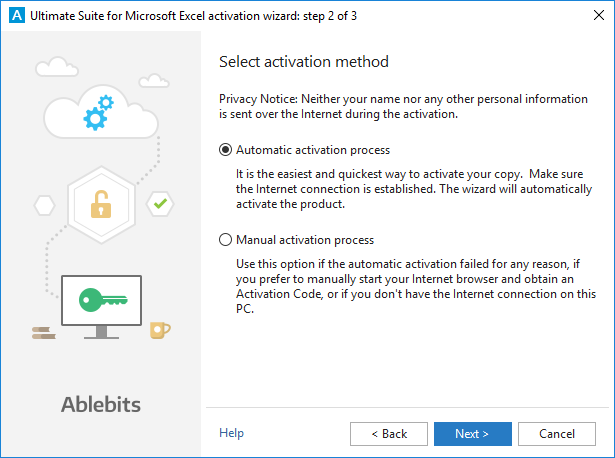Screen dimensions: 615x458
Task: Select the Automatic activation process radio button
Action: tap(226, 150)
